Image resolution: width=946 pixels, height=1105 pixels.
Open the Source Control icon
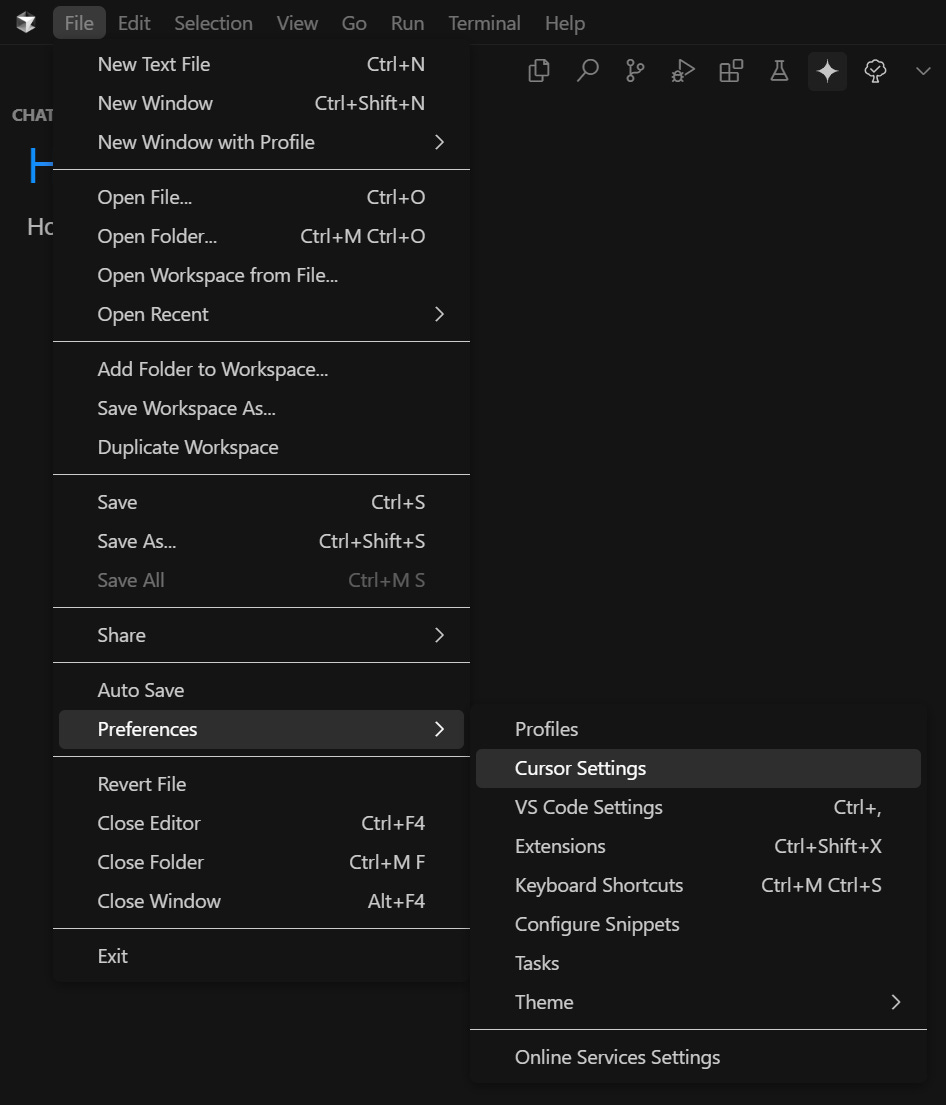[634, 71]
